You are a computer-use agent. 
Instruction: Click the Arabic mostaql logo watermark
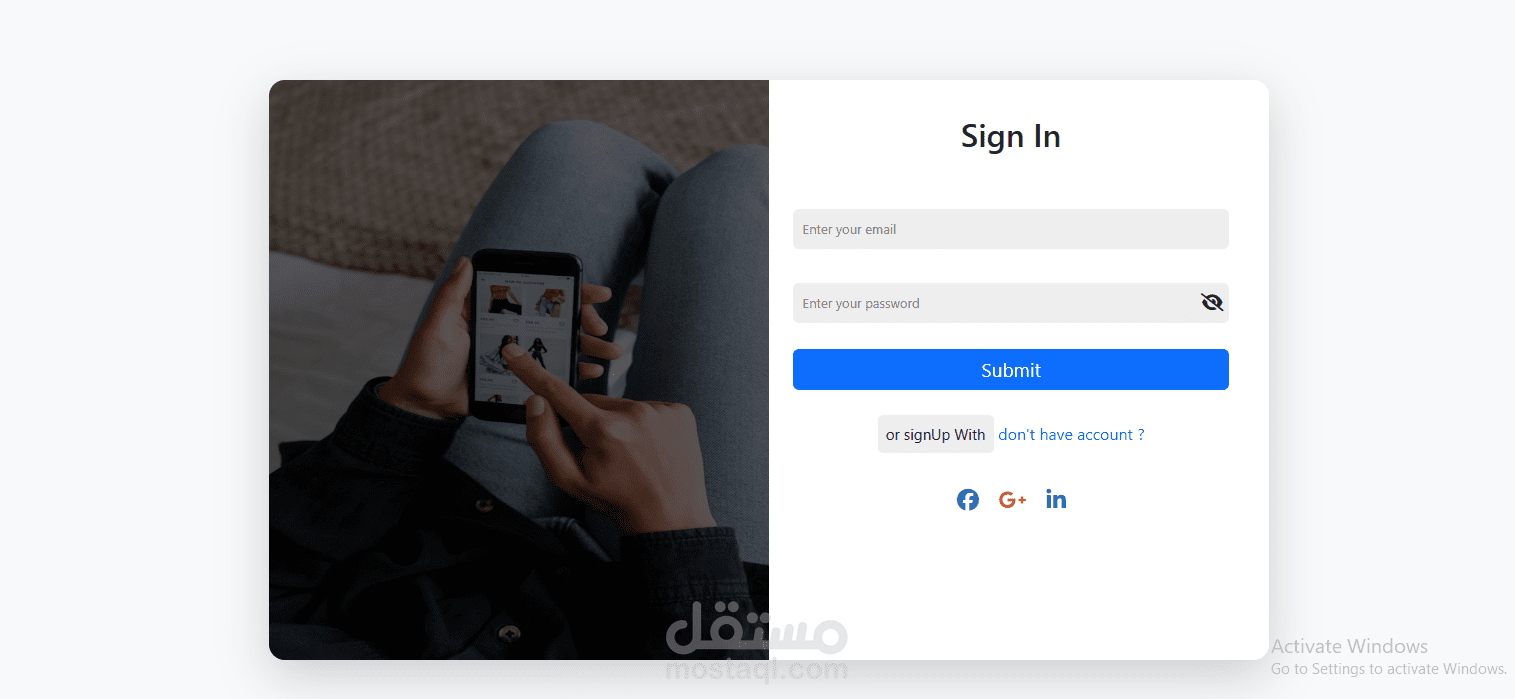(x=757, y=628)
